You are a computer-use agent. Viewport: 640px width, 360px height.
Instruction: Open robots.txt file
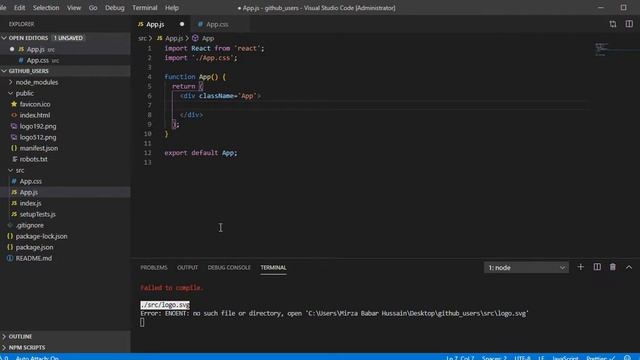click(x=33, y=159)
